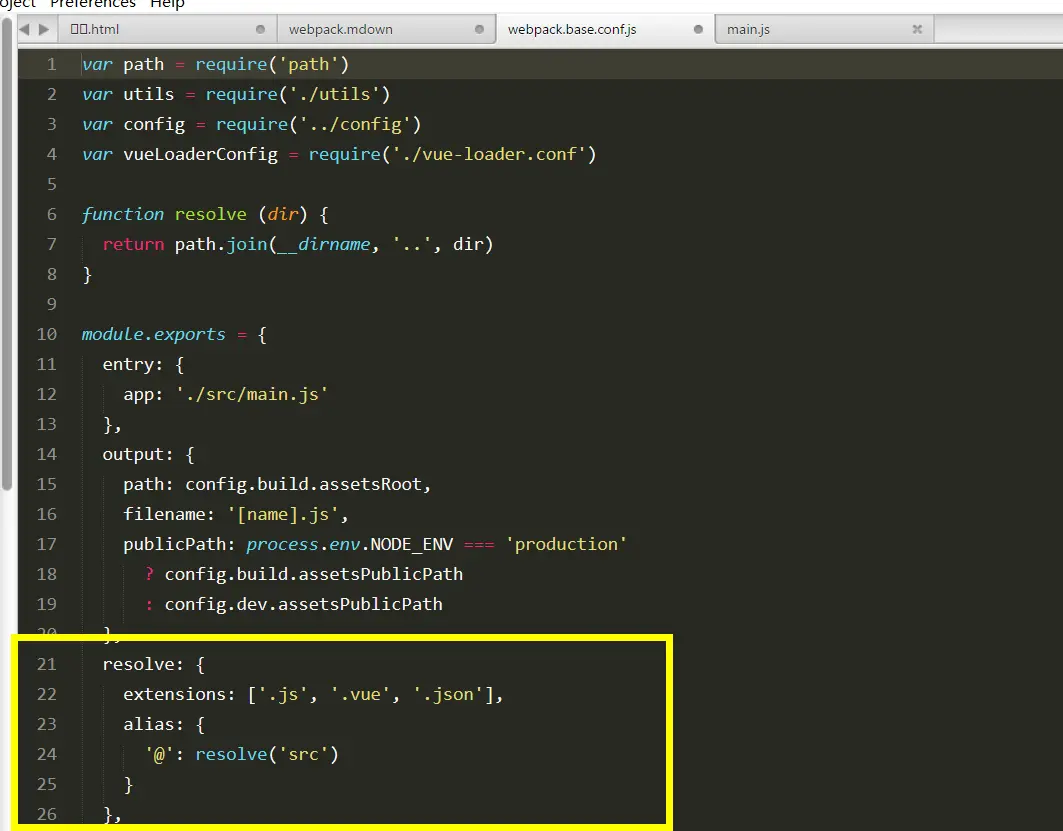Go to next tab using right arrow
This screenshot has height=831, width=1063.
[x=44, y=29]
